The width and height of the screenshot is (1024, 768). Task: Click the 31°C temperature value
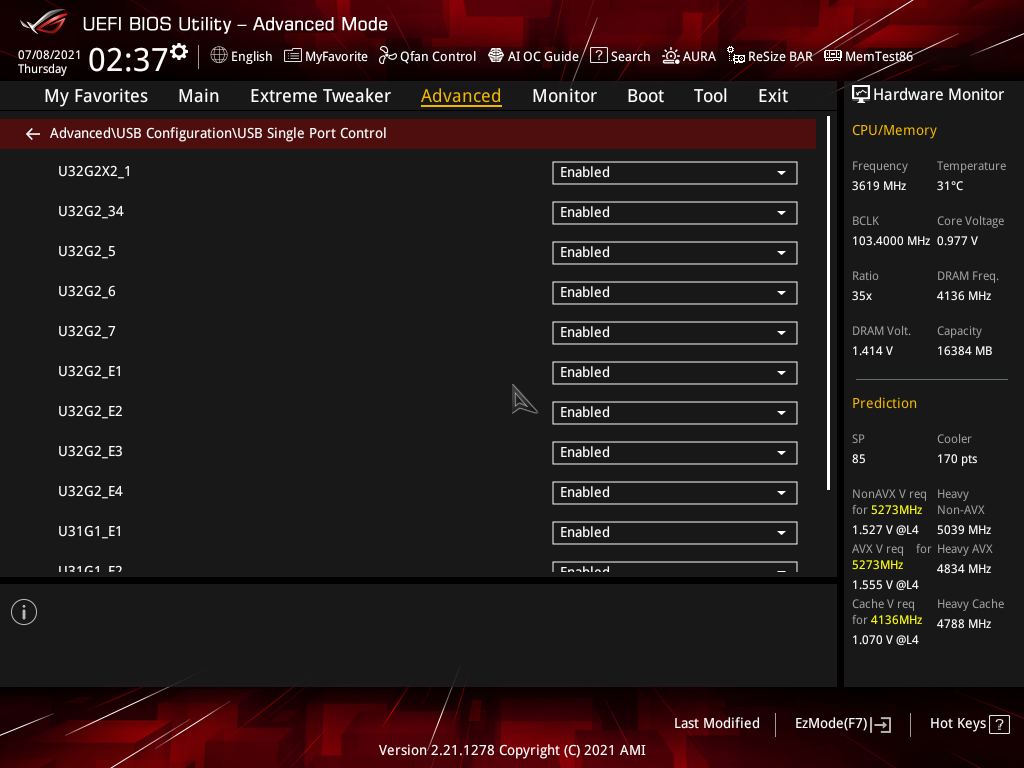coord(950,186)
